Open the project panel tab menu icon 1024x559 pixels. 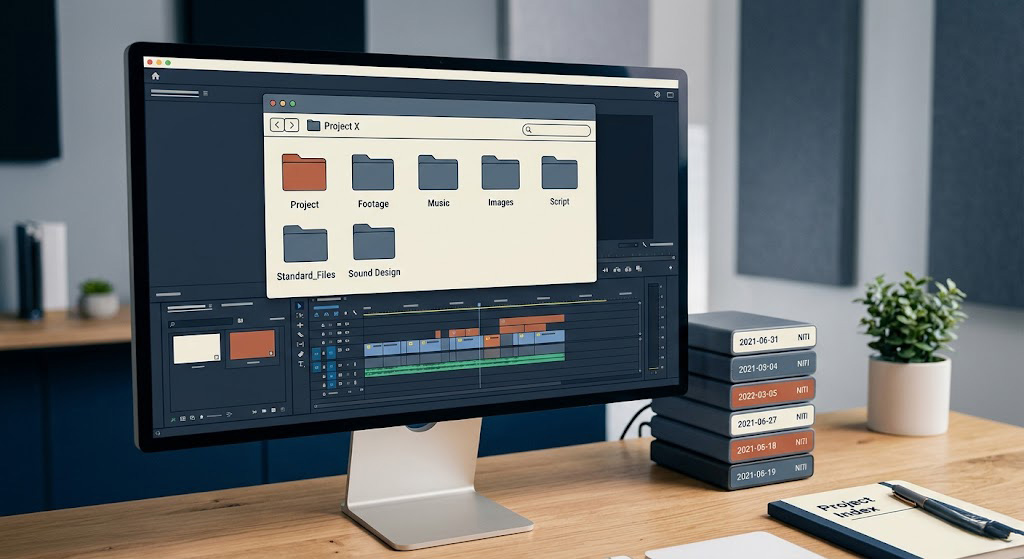210,306
